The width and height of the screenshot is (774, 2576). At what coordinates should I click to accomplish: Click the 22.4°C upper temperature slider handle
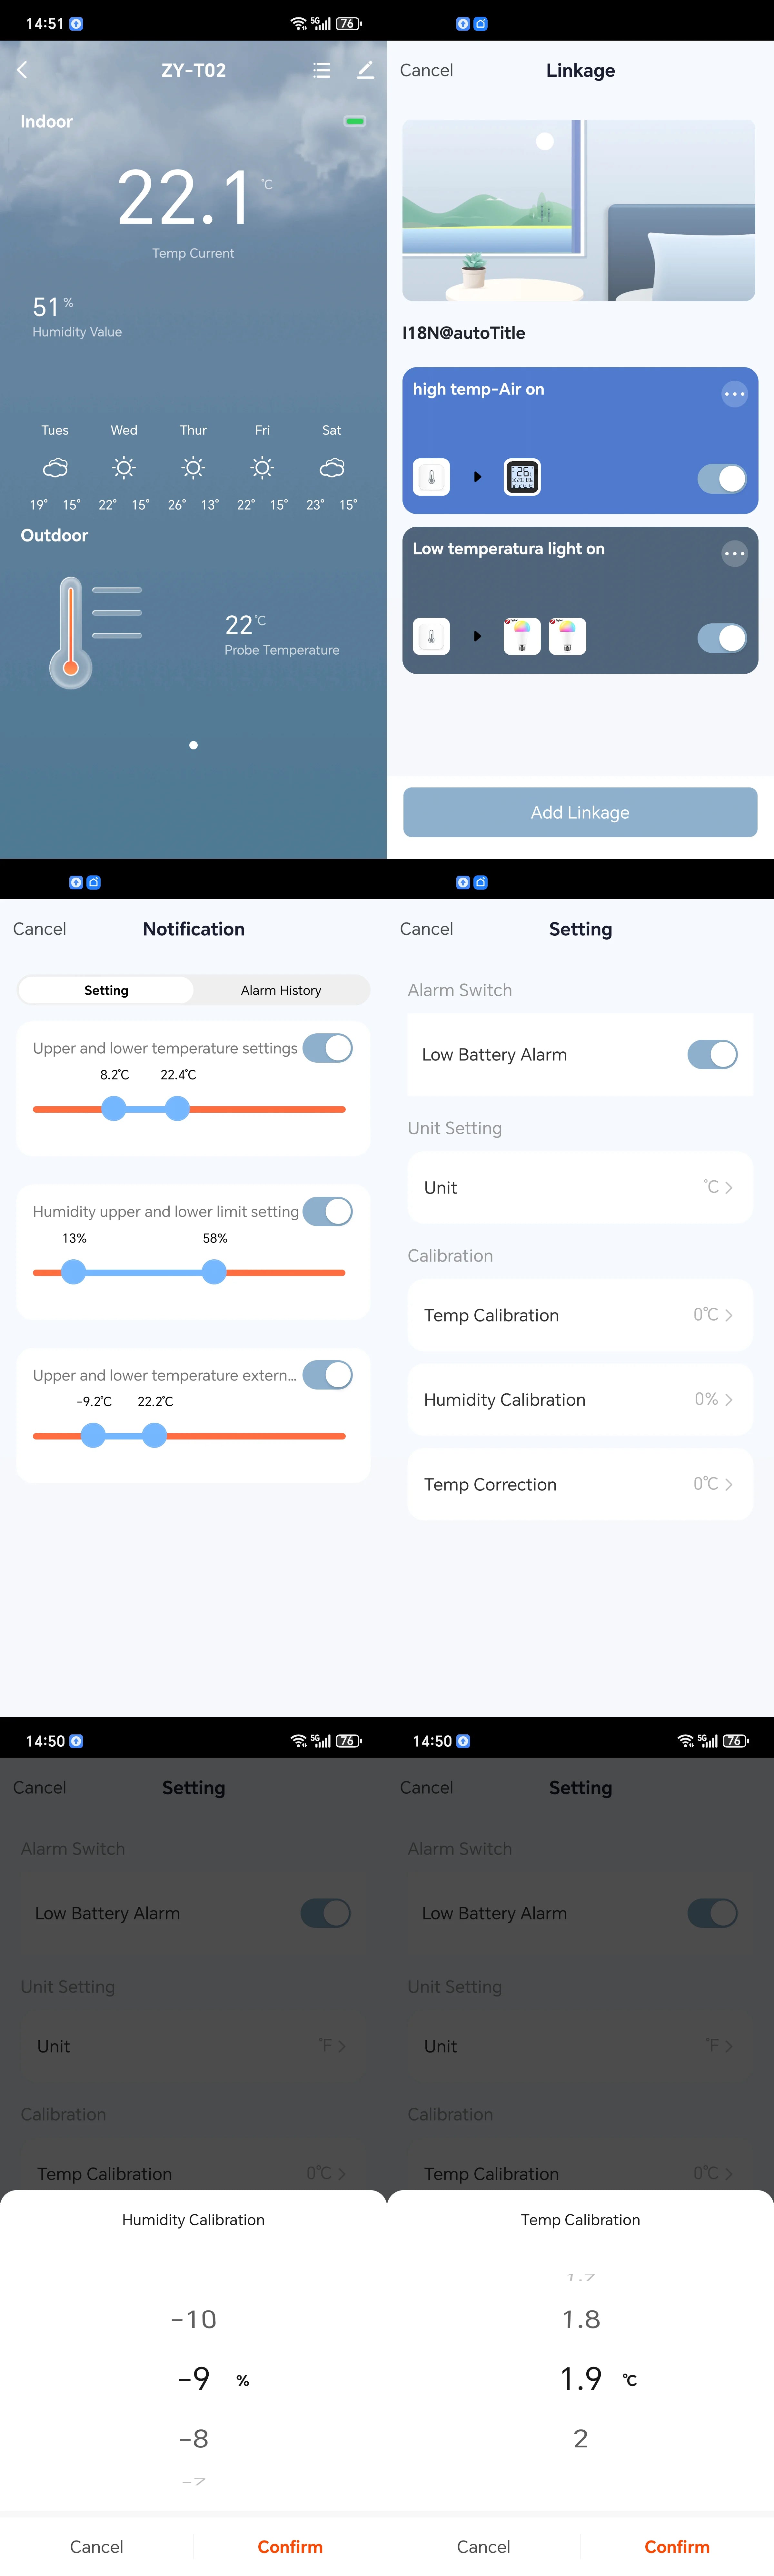click(177, 1108)
